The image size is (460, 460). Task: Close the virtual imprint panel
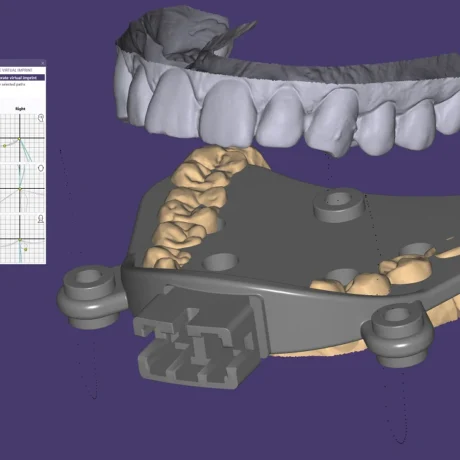point(43,63)
